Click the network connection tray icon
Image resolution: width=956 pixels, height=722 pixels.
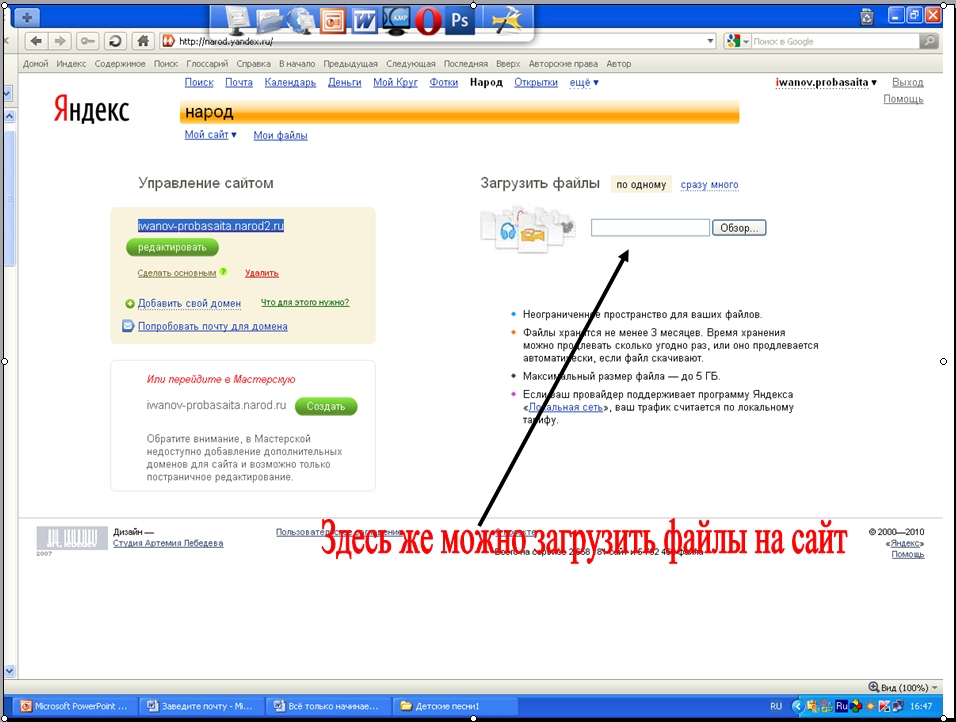[x=897, y=706]
